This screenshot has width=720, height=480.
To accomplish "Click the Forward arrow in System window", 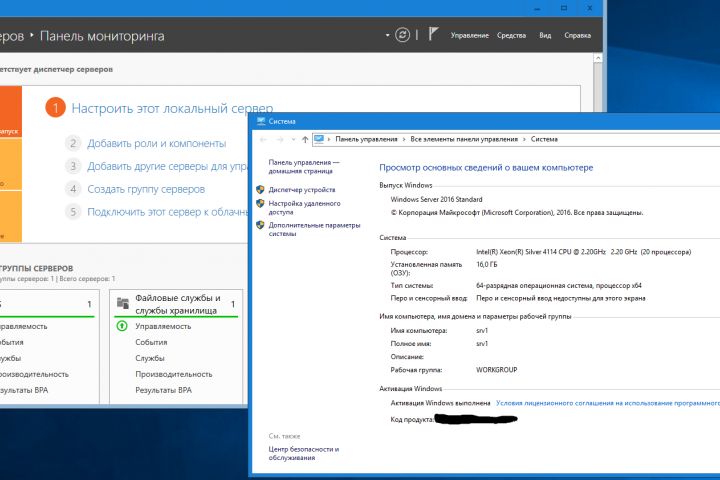I will [280, 139].
